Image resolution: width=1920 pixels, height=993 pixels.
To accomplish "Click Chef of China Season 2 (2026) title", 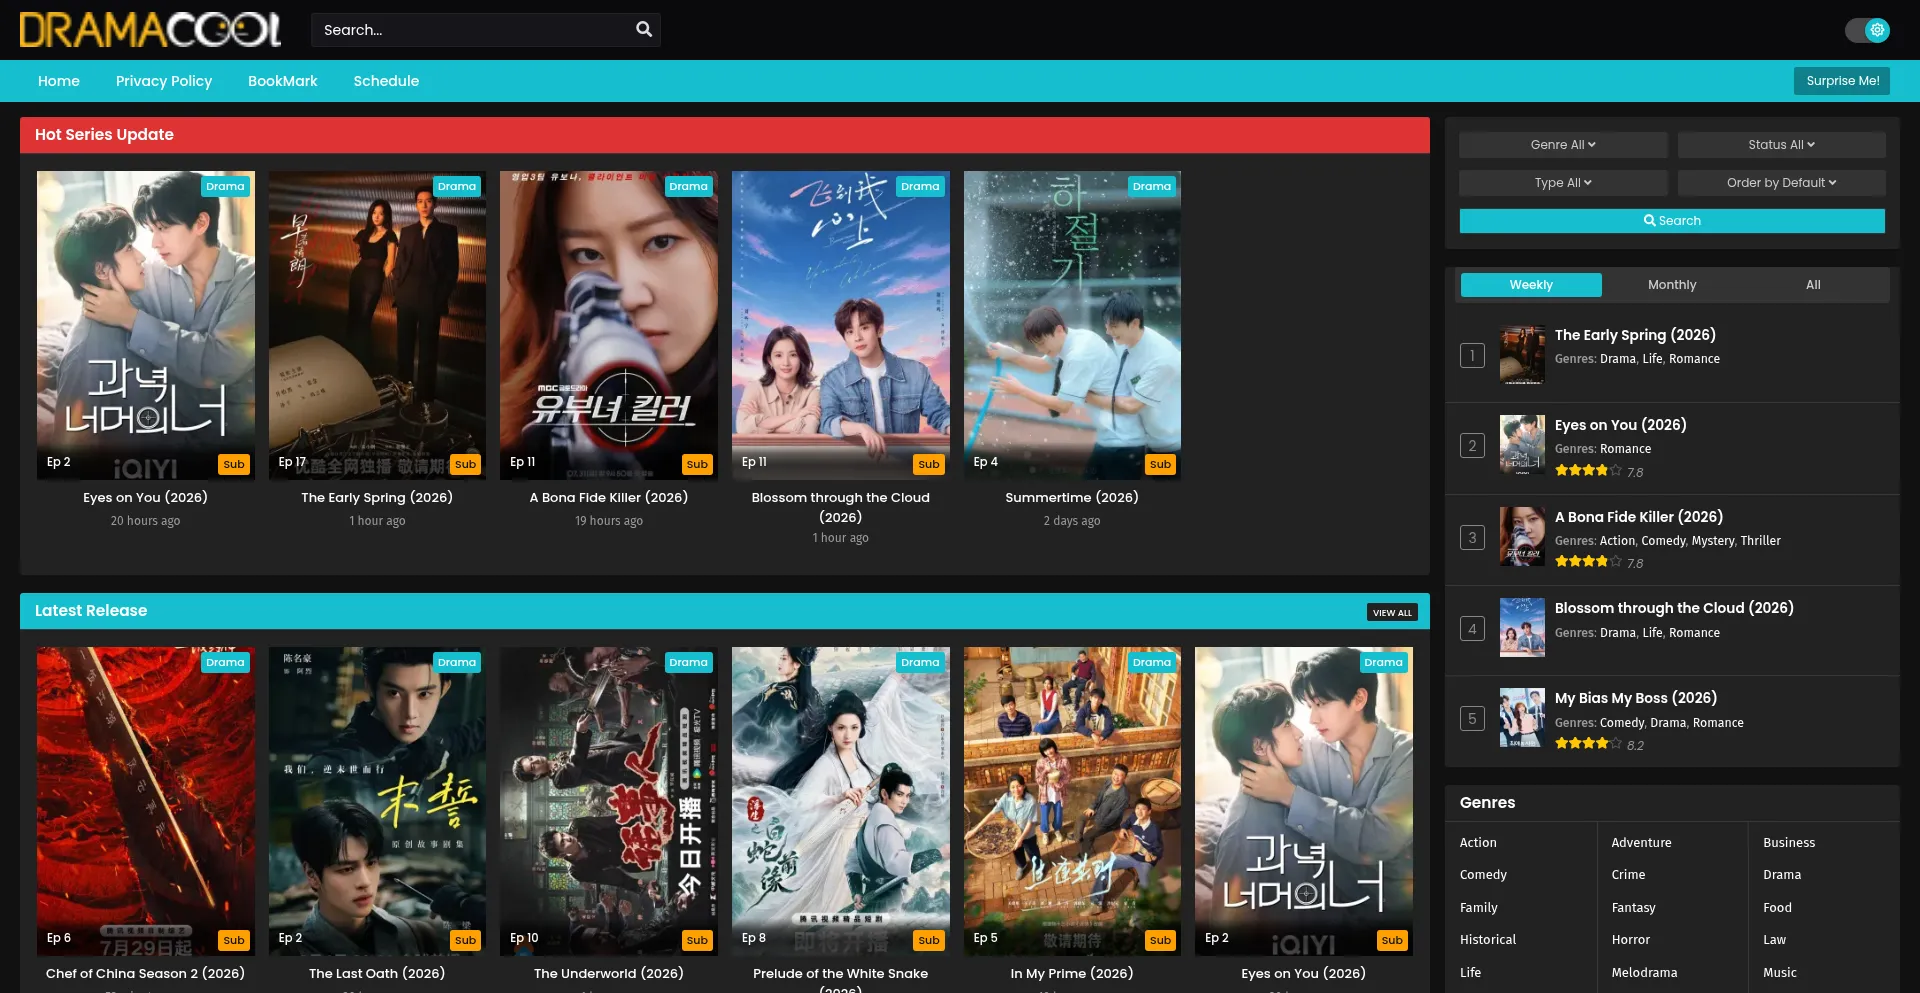I will click(x=145, y=974).
